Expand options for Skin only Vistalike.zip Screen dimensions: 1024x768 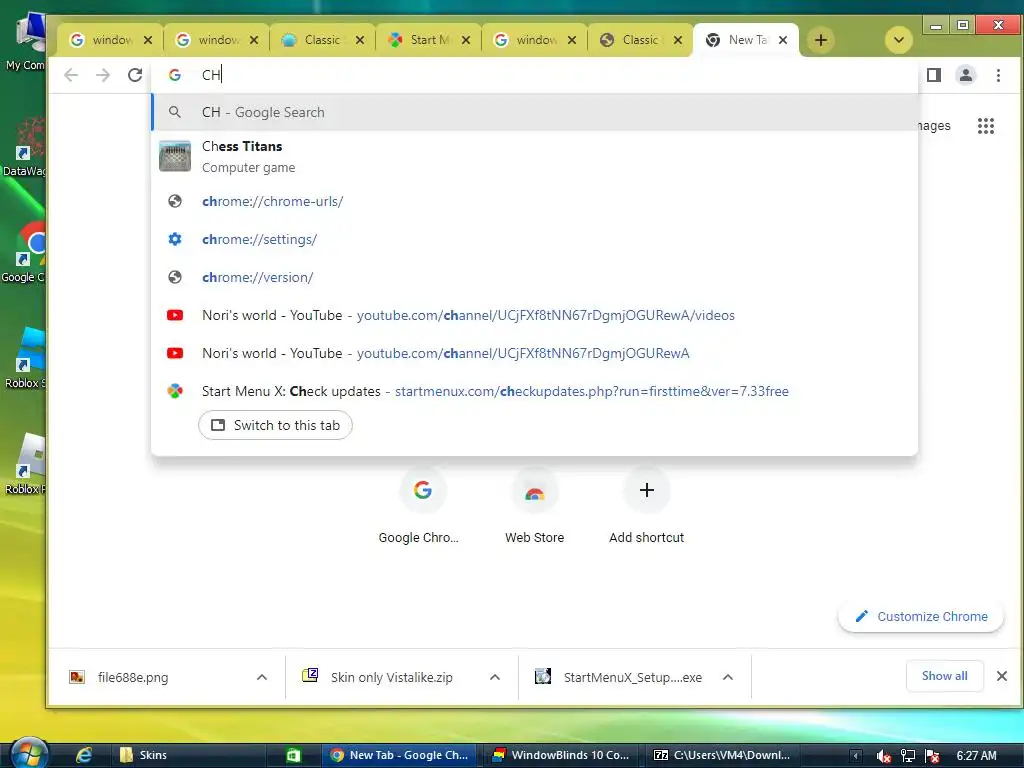click(495, 677)
